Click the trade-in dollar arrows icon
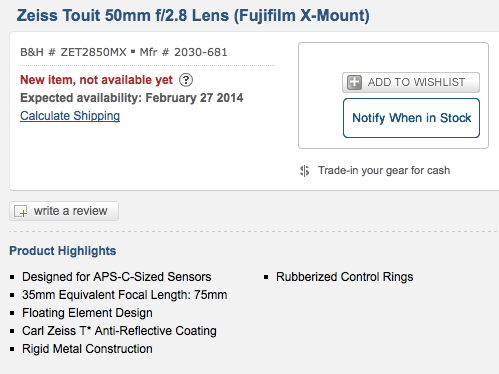 pyautogui.click(x=304, y=171)
